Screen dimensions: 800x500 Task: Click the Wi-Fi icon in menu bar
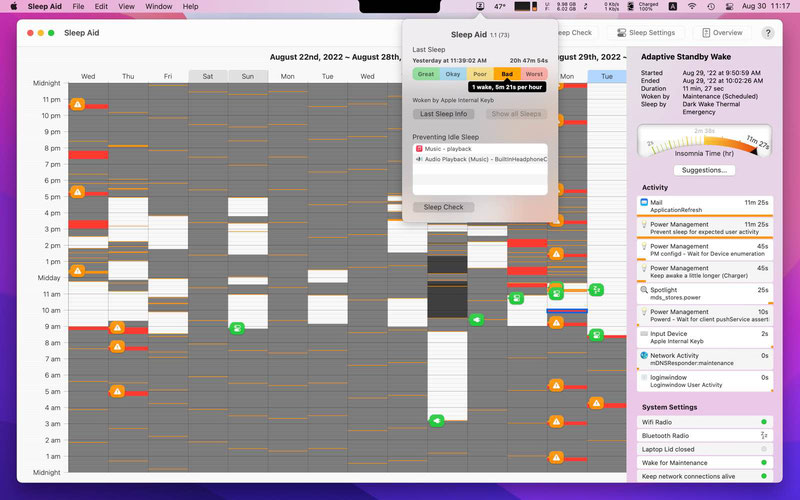(x=692, y=6)
